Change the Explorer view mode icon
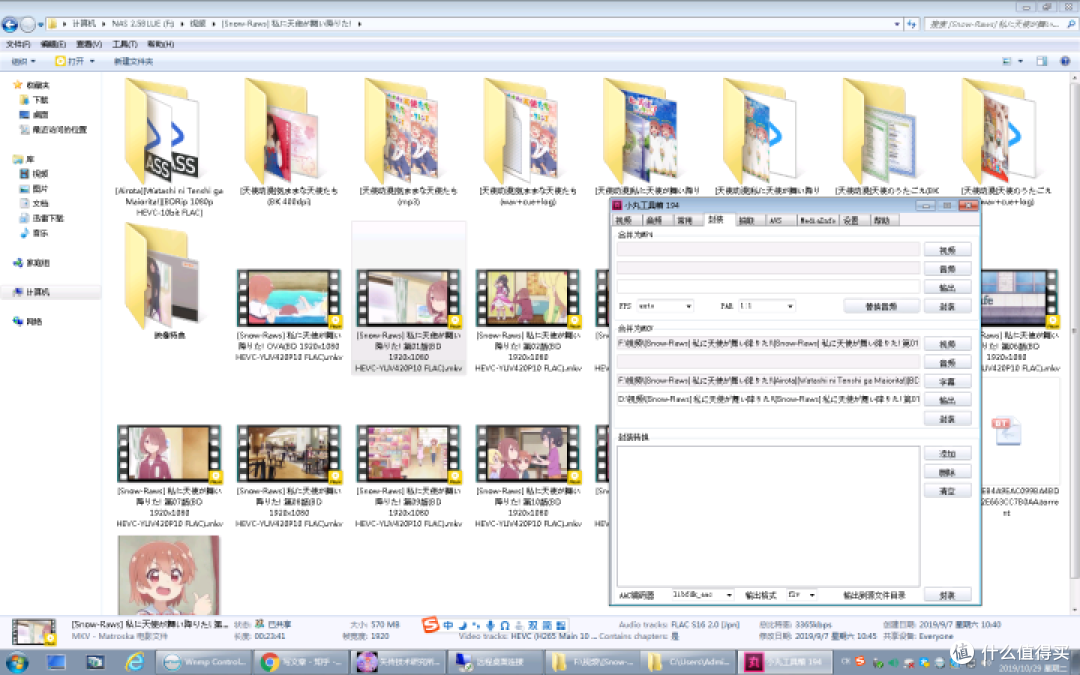The height and width of the screenshot is (675, 1080). (x=1007, y=61)
